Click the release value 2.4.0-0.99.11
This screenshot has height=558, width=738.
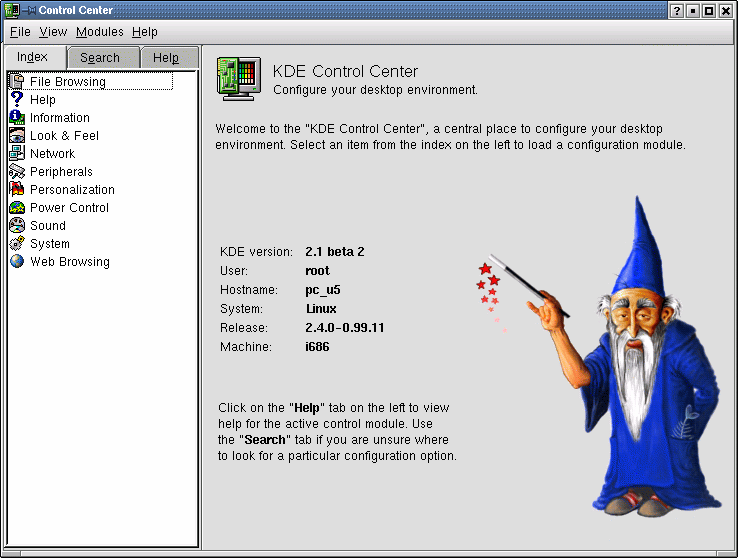pos(345,327)
